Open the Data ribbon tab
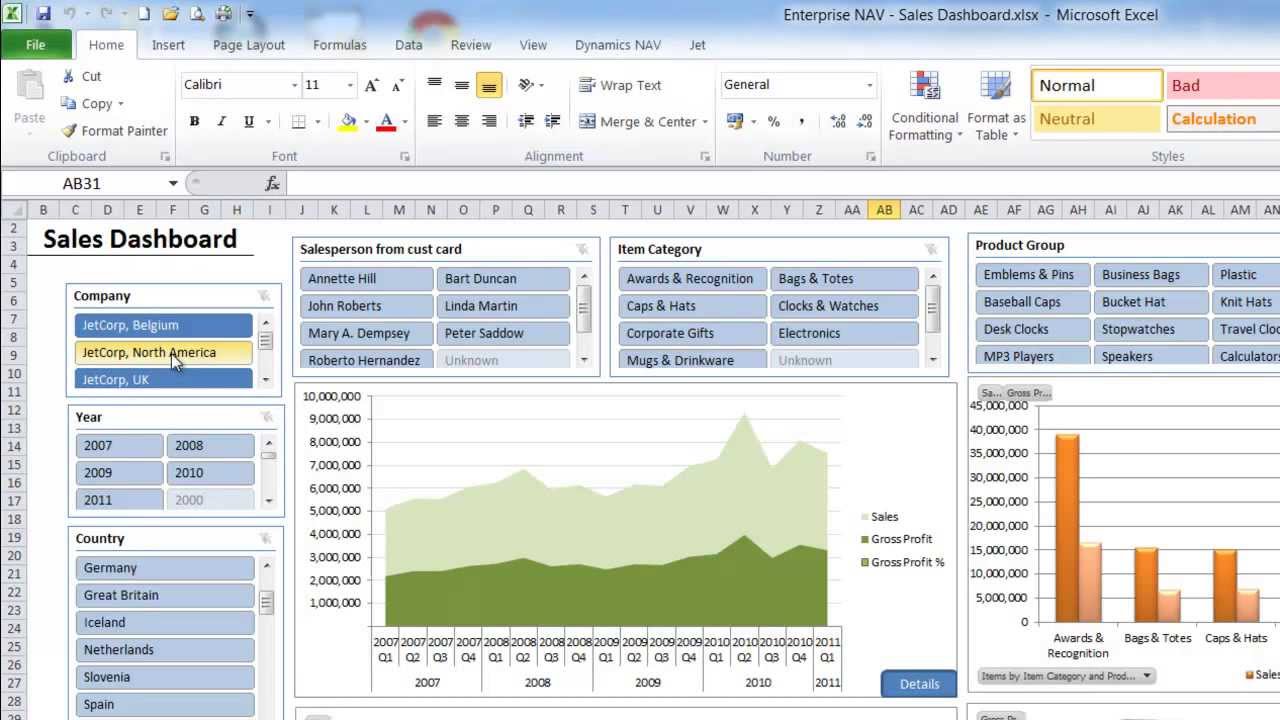 tap(408, 45)
